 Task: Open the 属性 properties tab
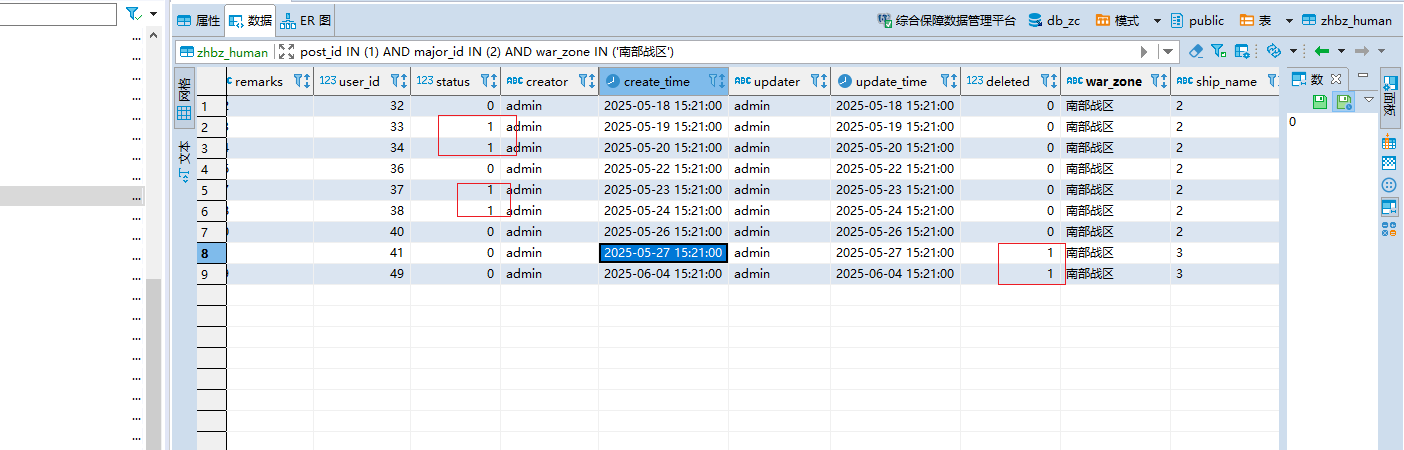(x=198, y=20)
